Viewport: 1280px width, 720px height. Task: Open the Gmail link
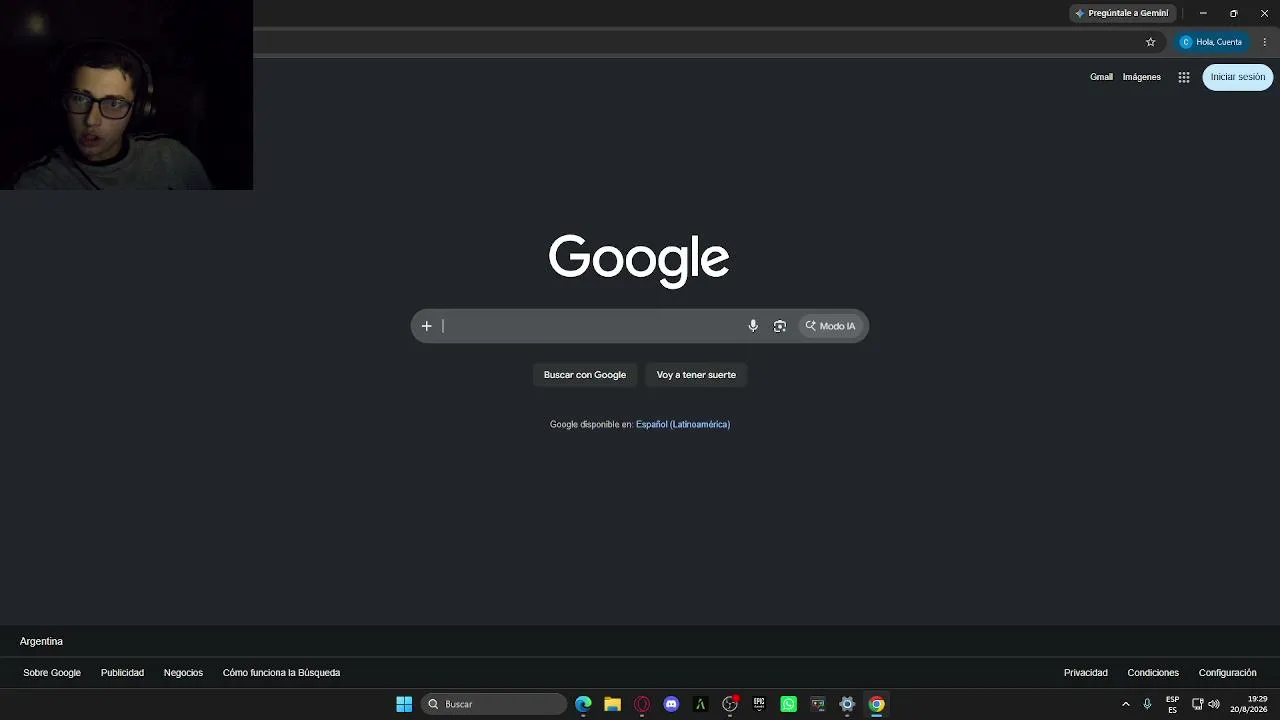(x=1101, y=77)
